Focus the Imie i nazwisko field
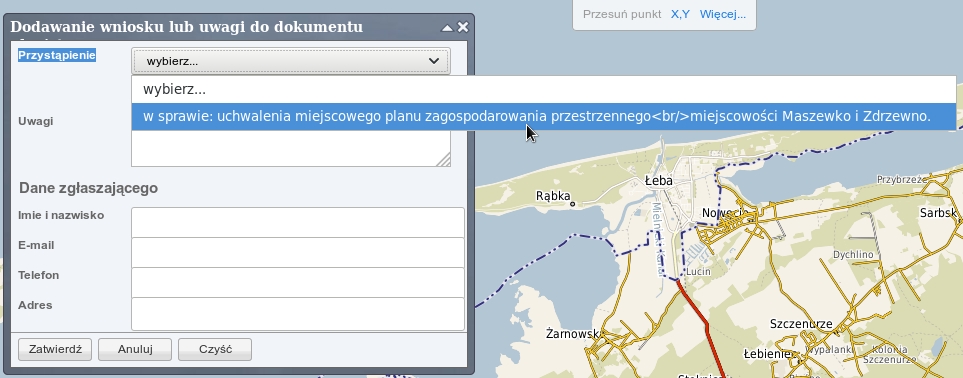 pos(298,222)
